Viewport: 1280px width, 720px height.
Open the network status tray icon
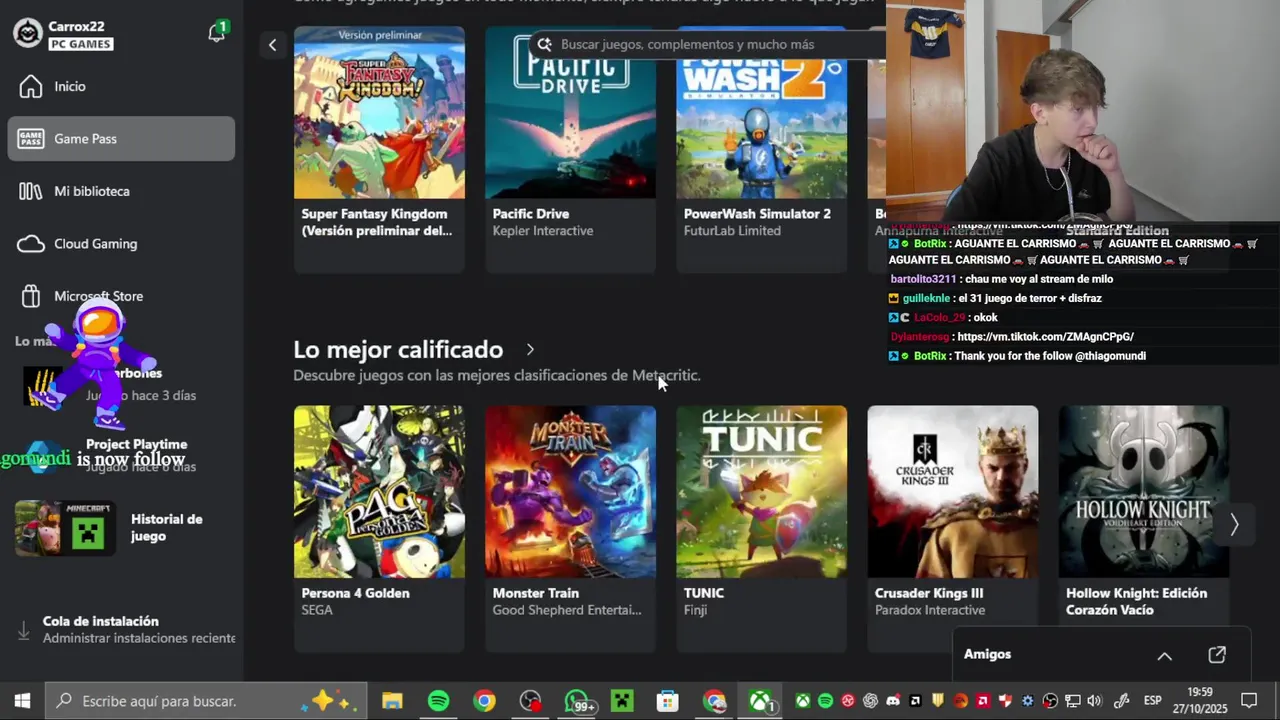(x=1073, y=701)
